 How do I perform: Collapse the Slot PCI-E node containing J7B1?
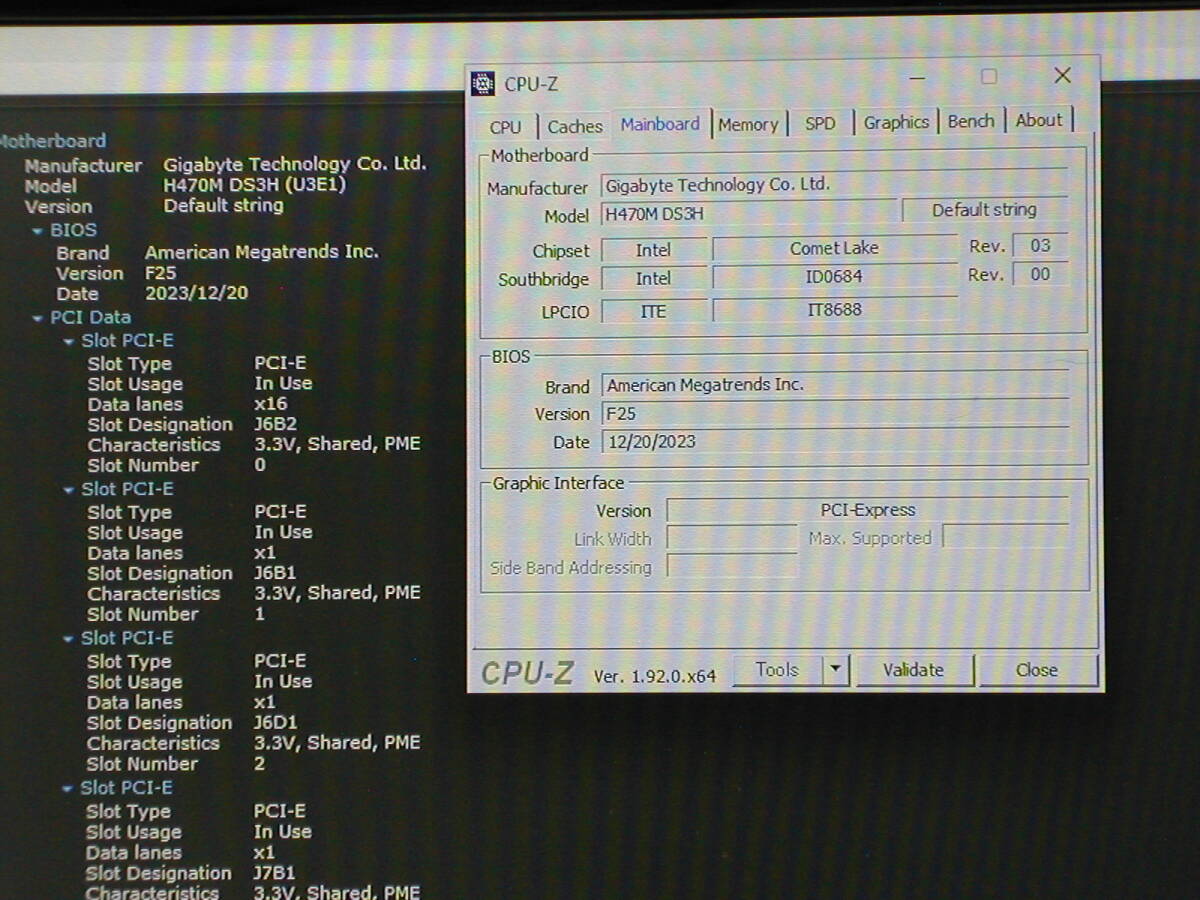[x=68, y=789]
